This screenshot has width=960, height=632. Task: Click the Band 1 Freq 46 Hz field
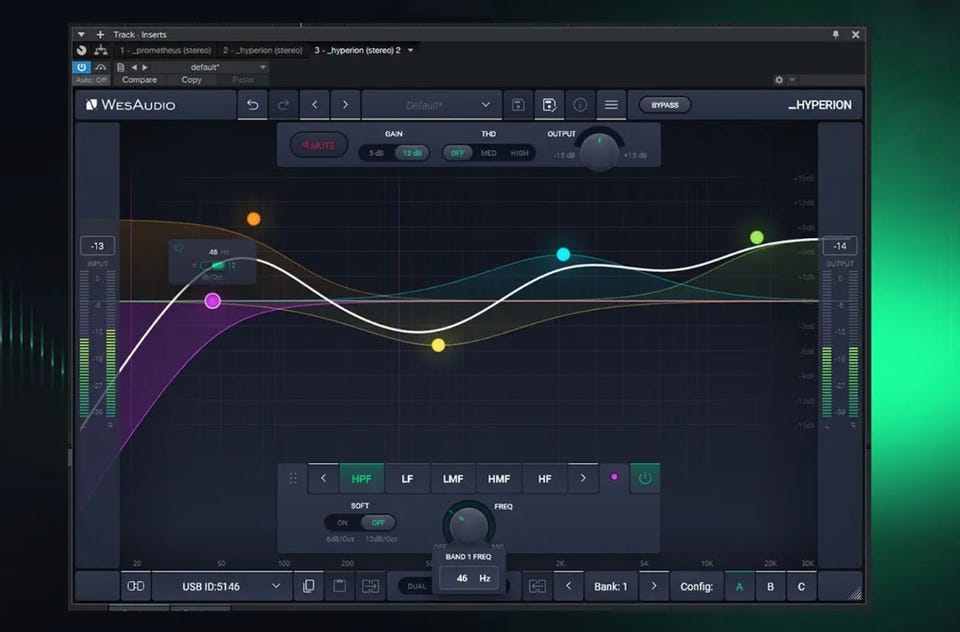click(x=468, y=578)
